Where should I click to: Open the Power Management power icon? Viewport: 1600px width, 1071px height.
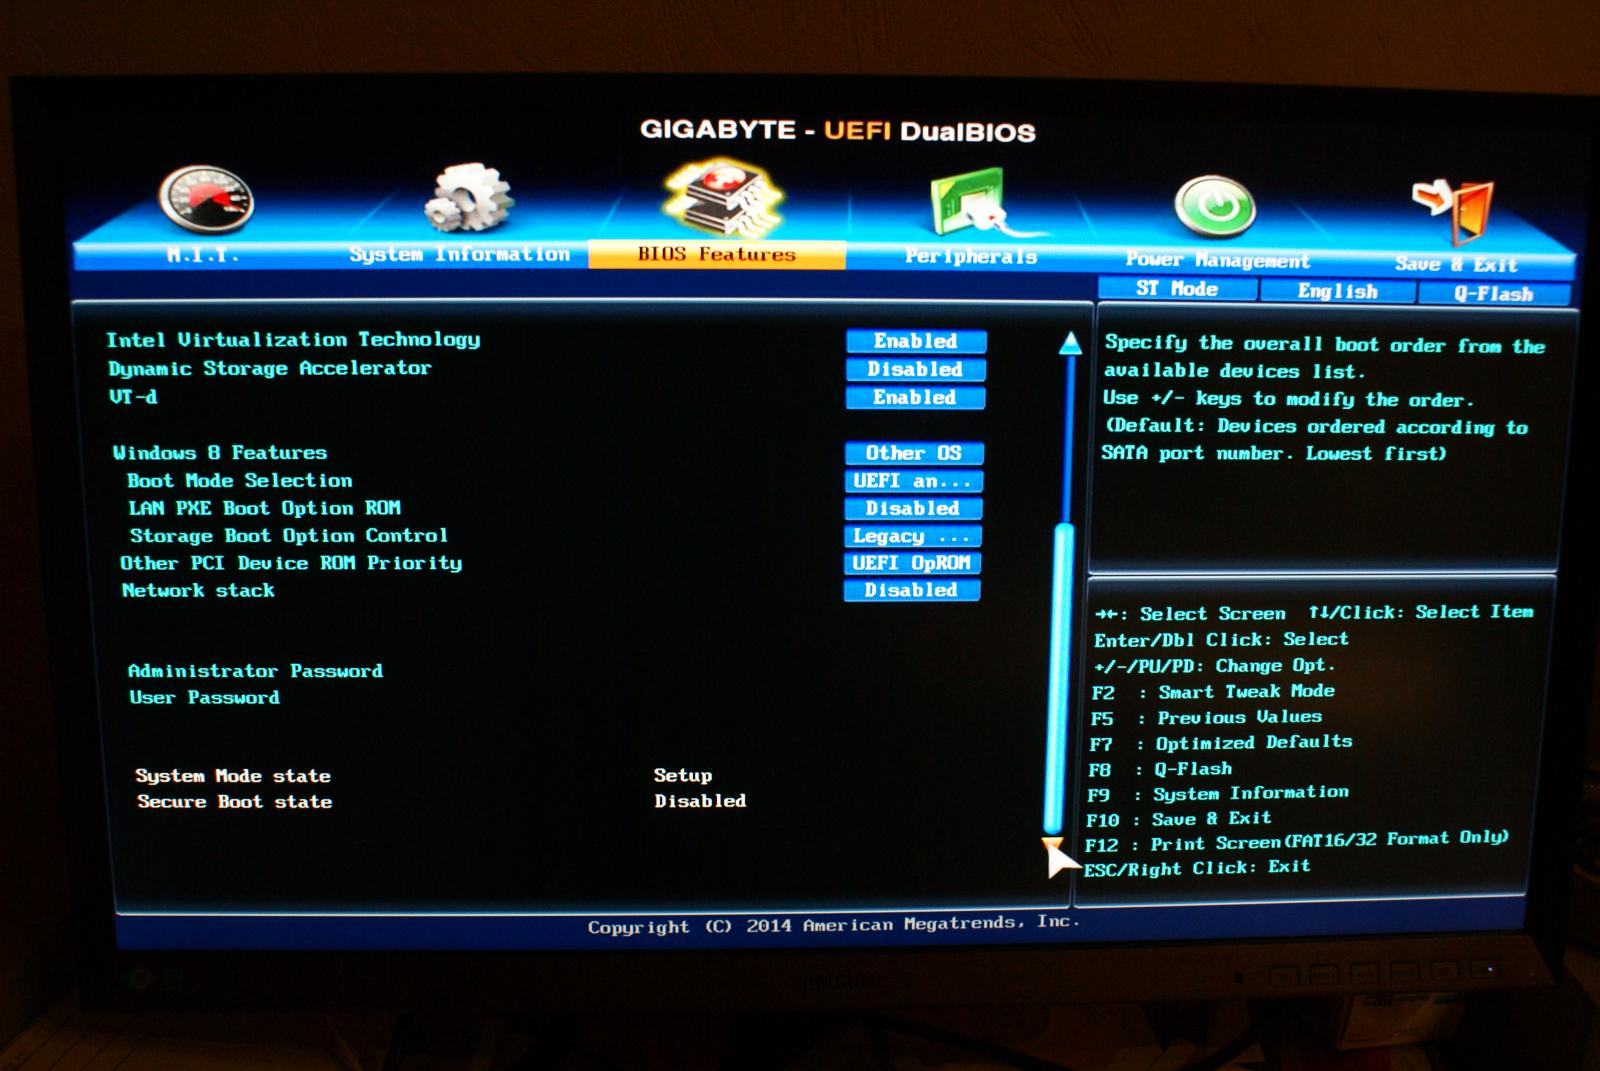1214,207
